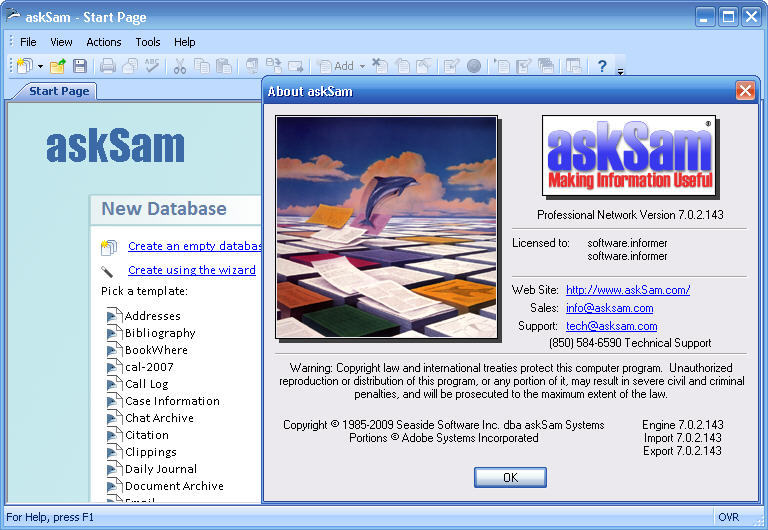The height and width of the screenshot is (530, 768).
Task: Click the Cut scissors icon
Action: click(180, 66)
